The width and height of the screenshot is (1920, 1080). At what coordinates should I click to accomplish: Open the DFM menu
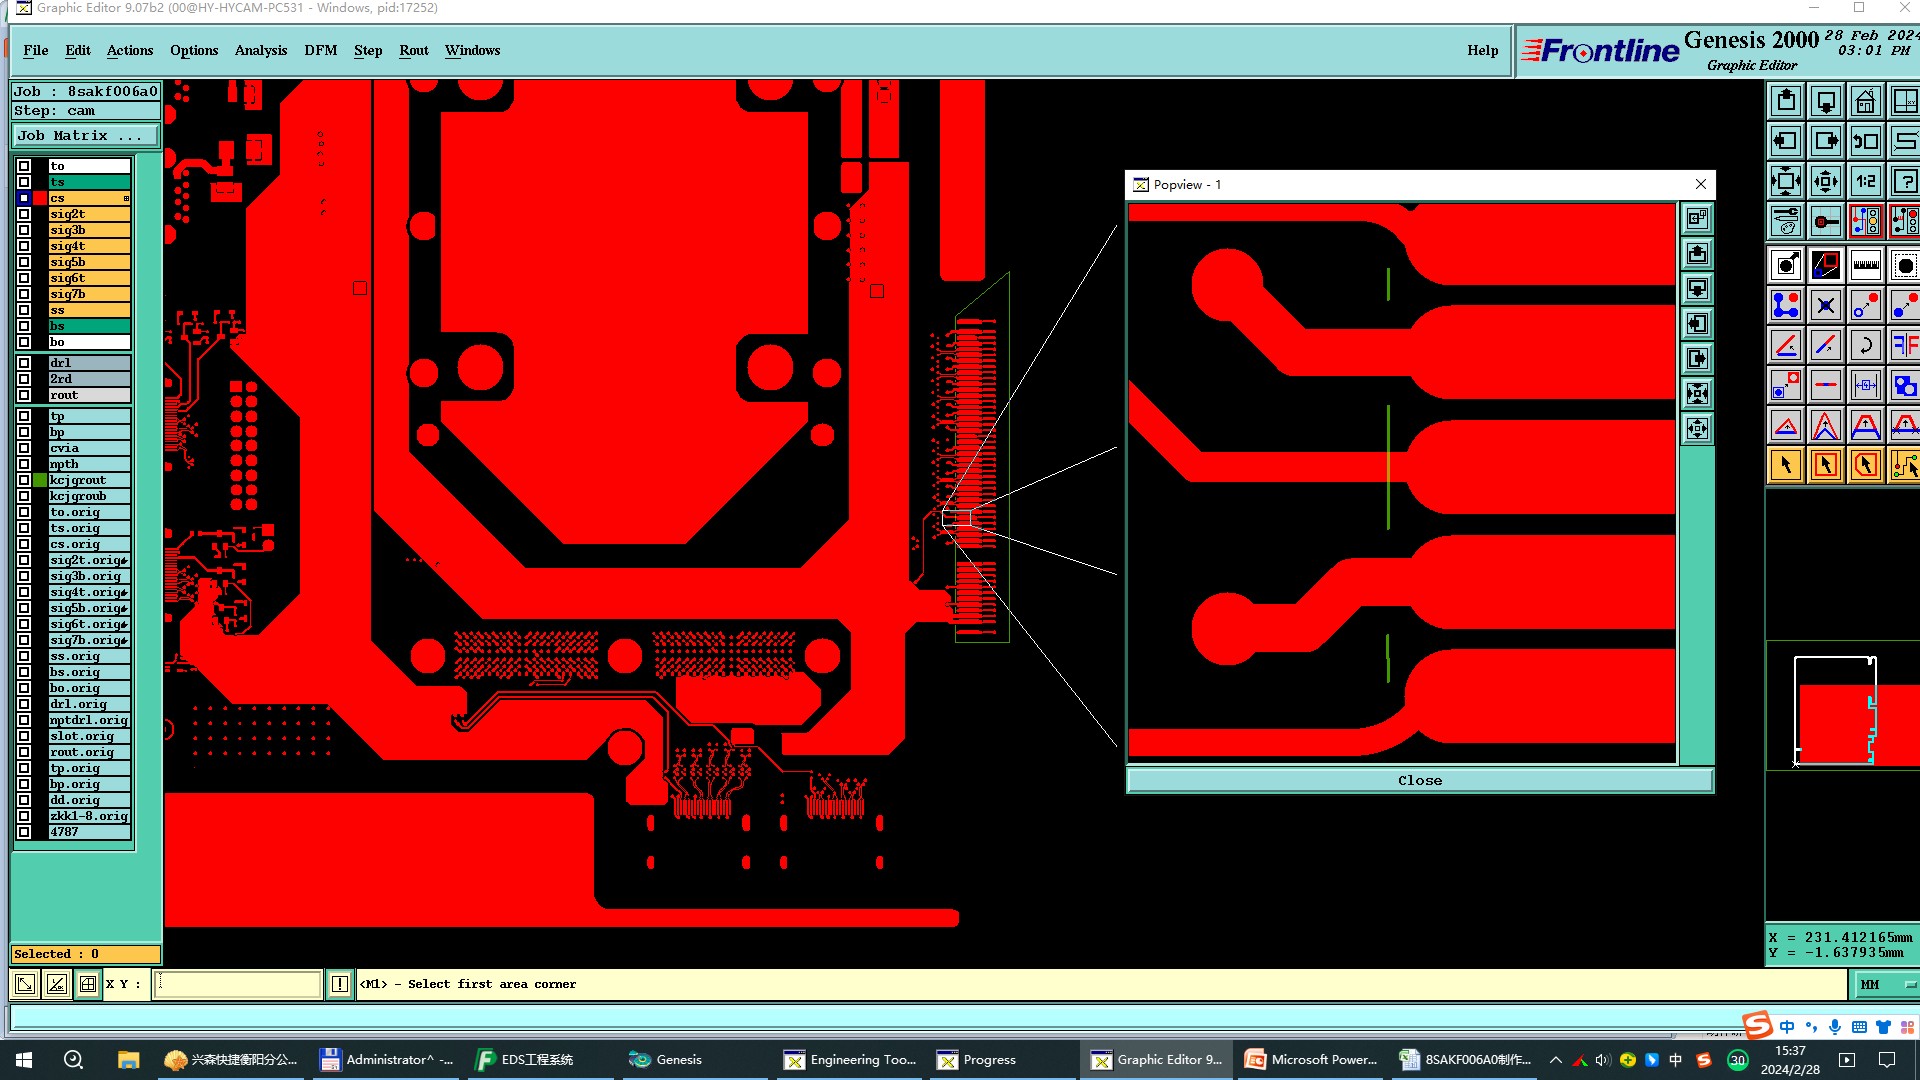pyautogui.click(x=320, y=50)
